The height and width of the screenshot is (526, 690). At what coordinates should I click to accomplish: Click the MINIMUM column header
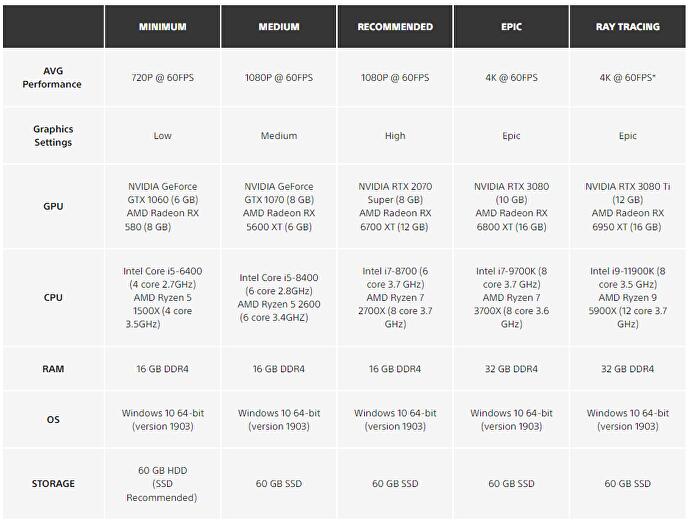point(162,27)
